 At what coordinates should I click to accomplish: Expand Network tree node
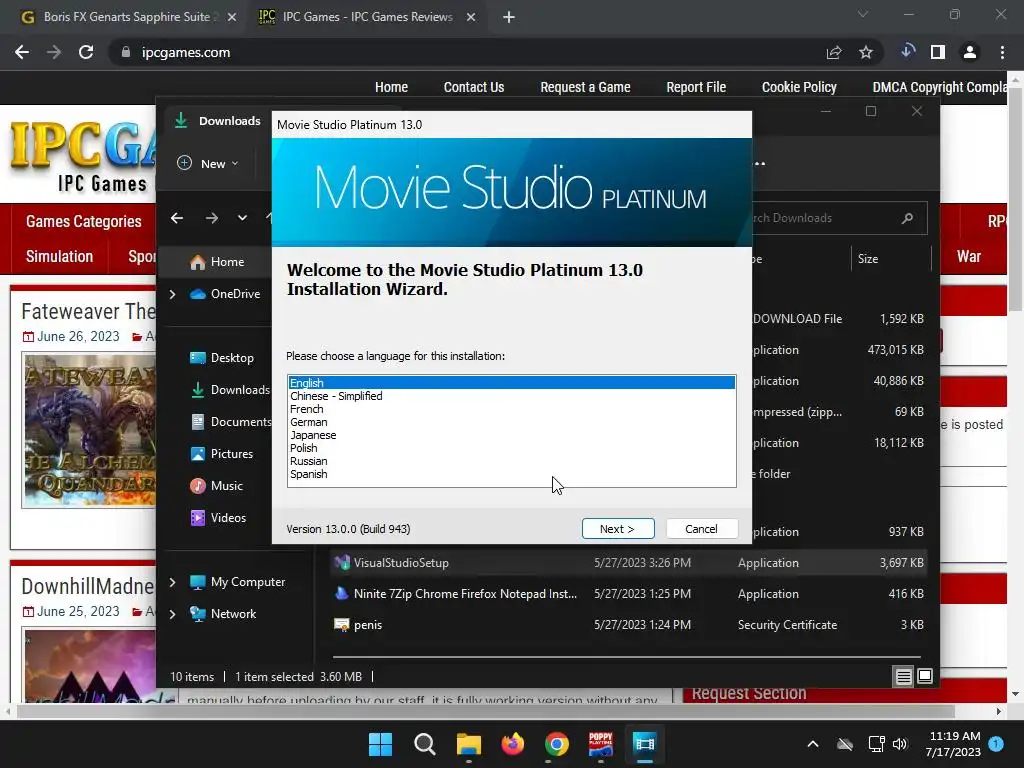[x=172, y=614]
